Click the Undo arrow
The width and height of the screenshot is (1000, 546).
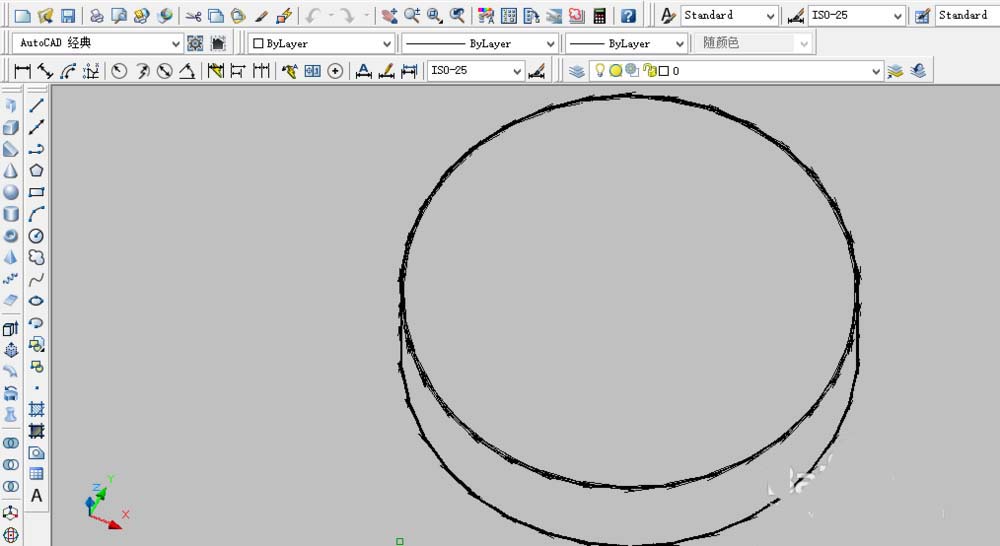pos(312,15)
